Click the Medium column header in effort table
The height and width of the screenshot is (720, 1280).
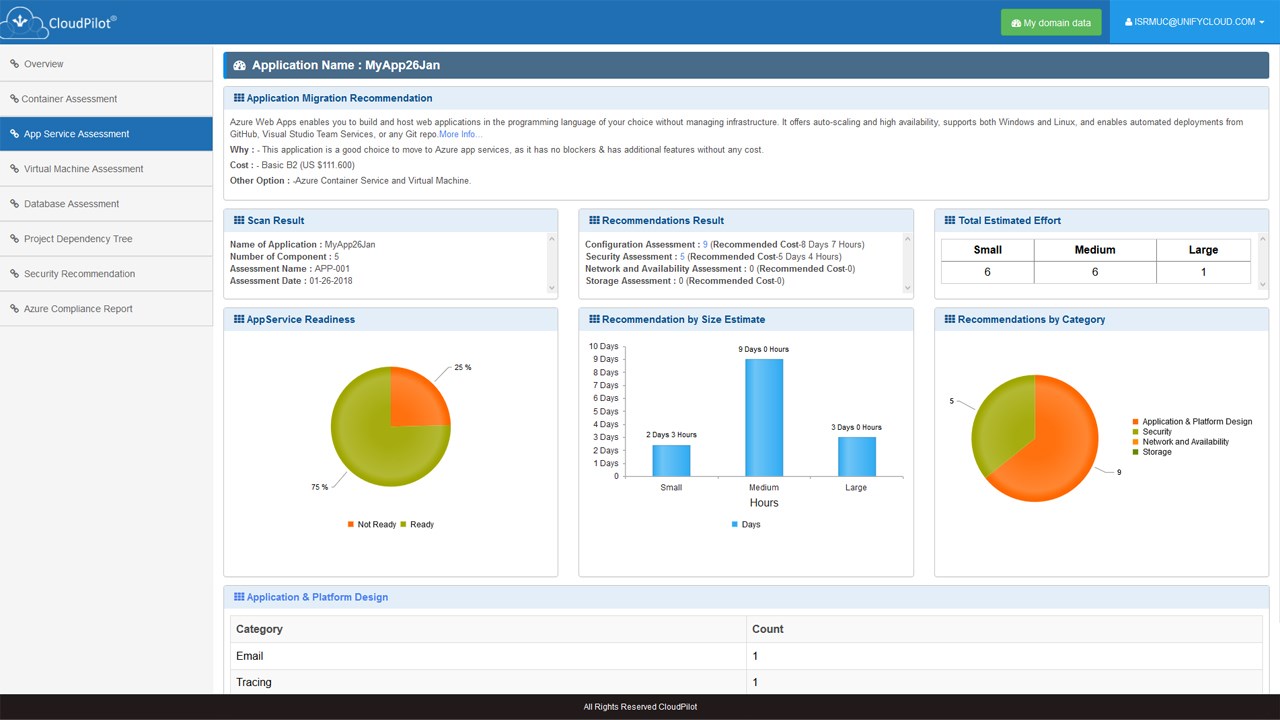point(1095,250)
